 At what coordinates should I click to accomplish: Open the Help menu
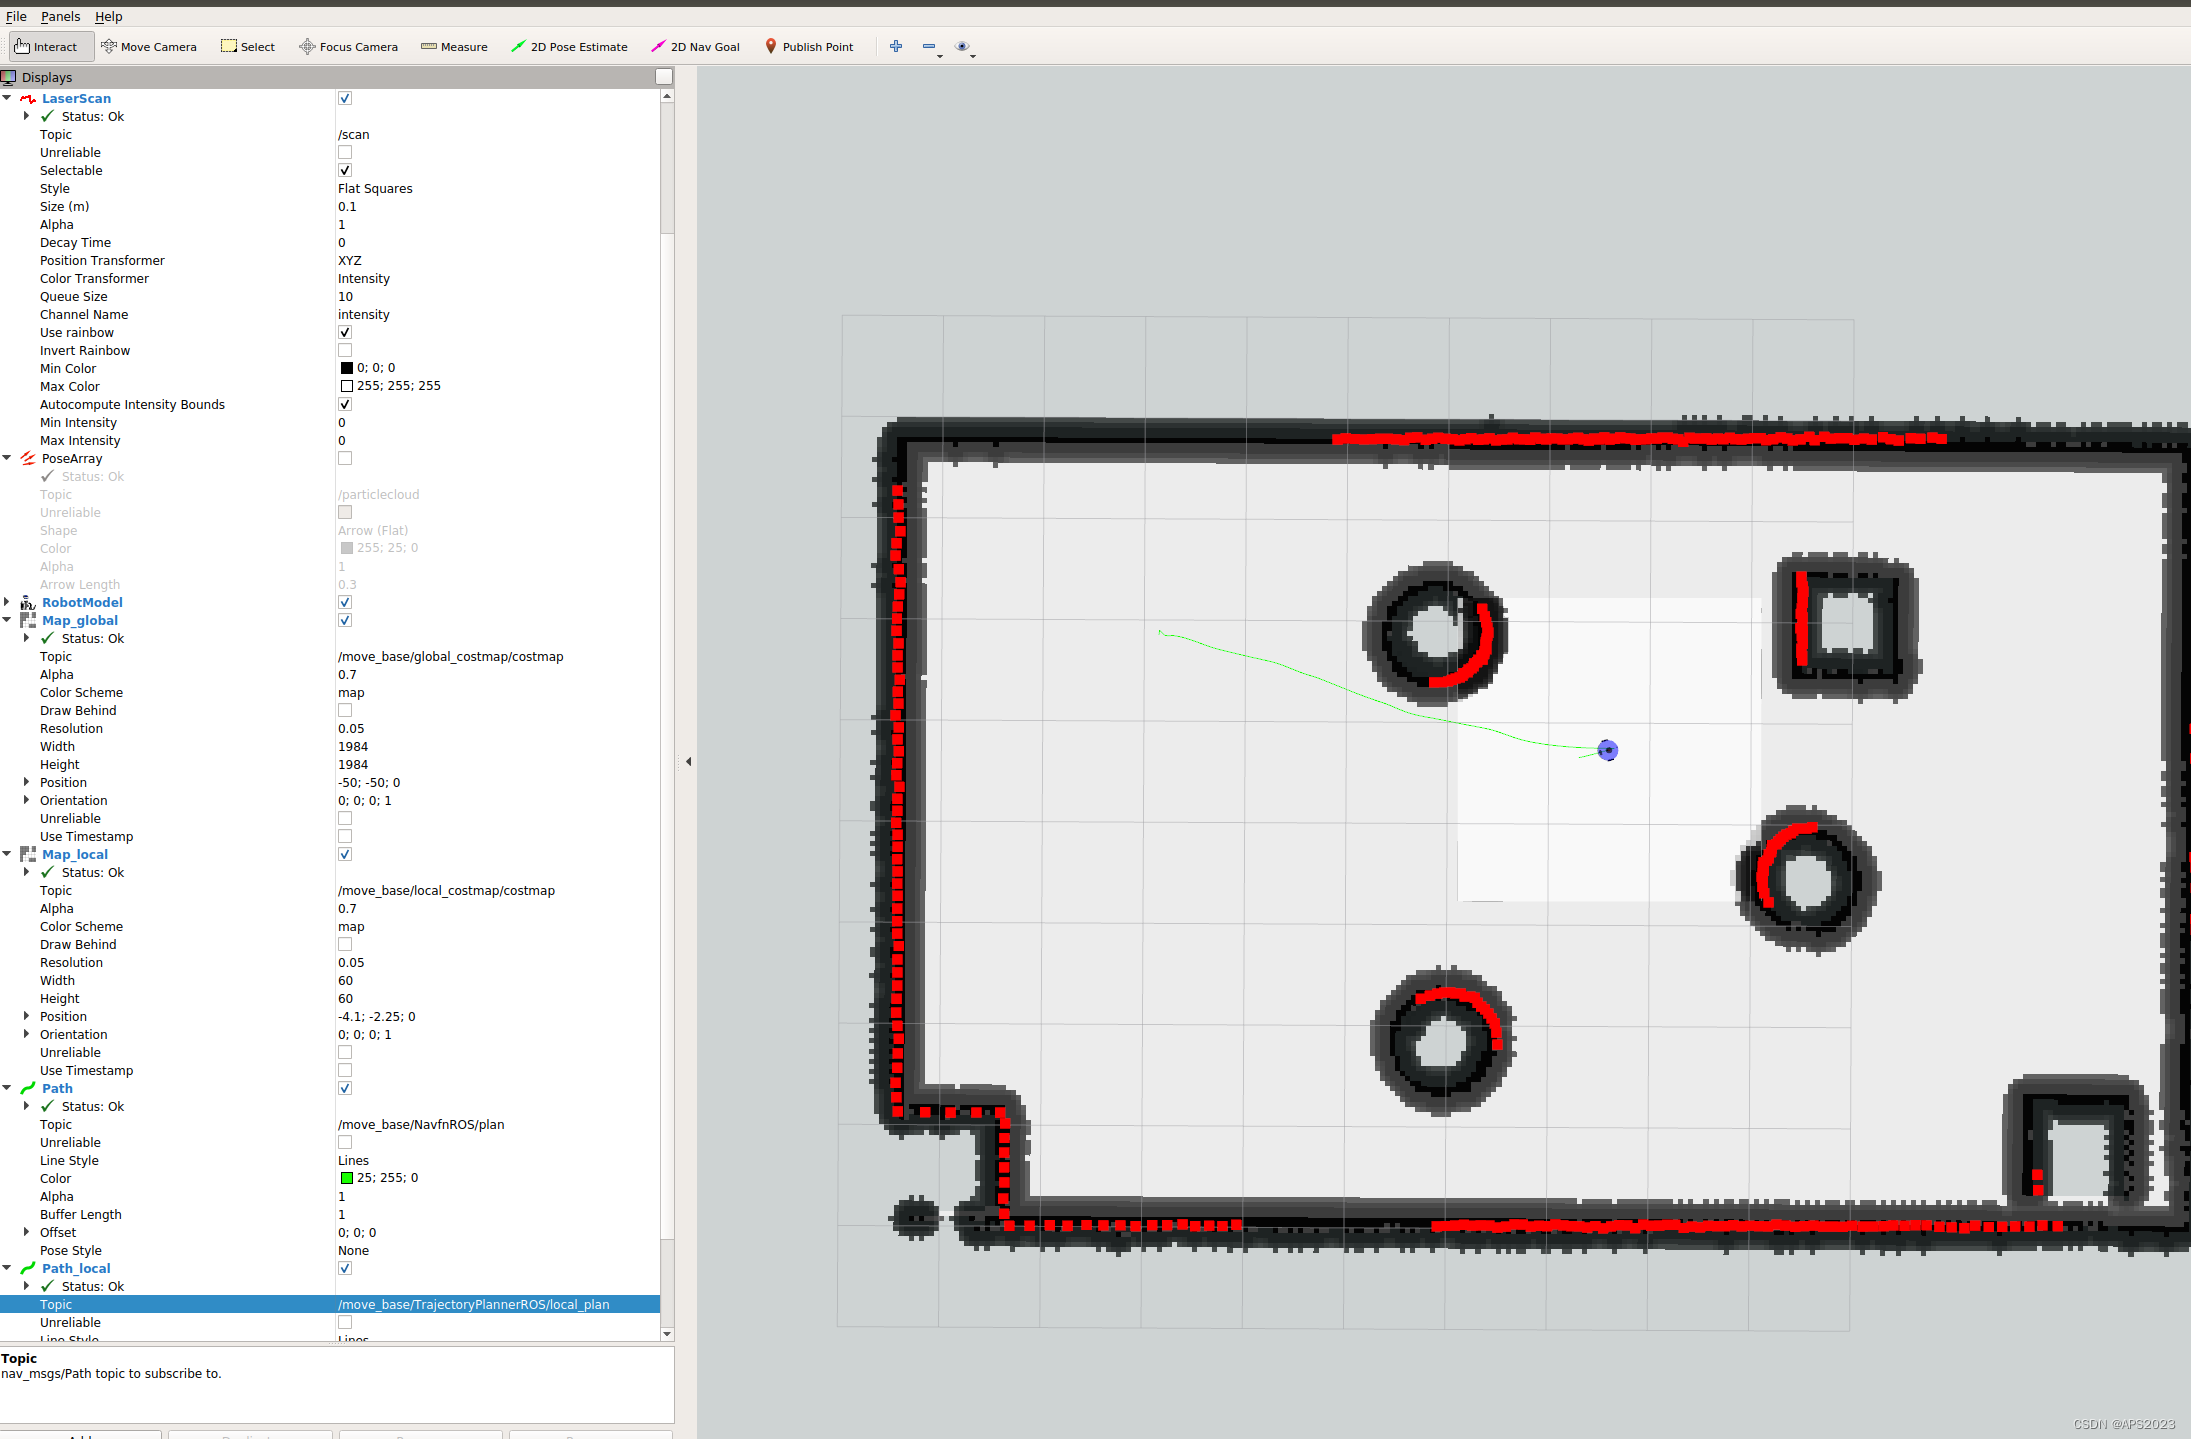108,17
